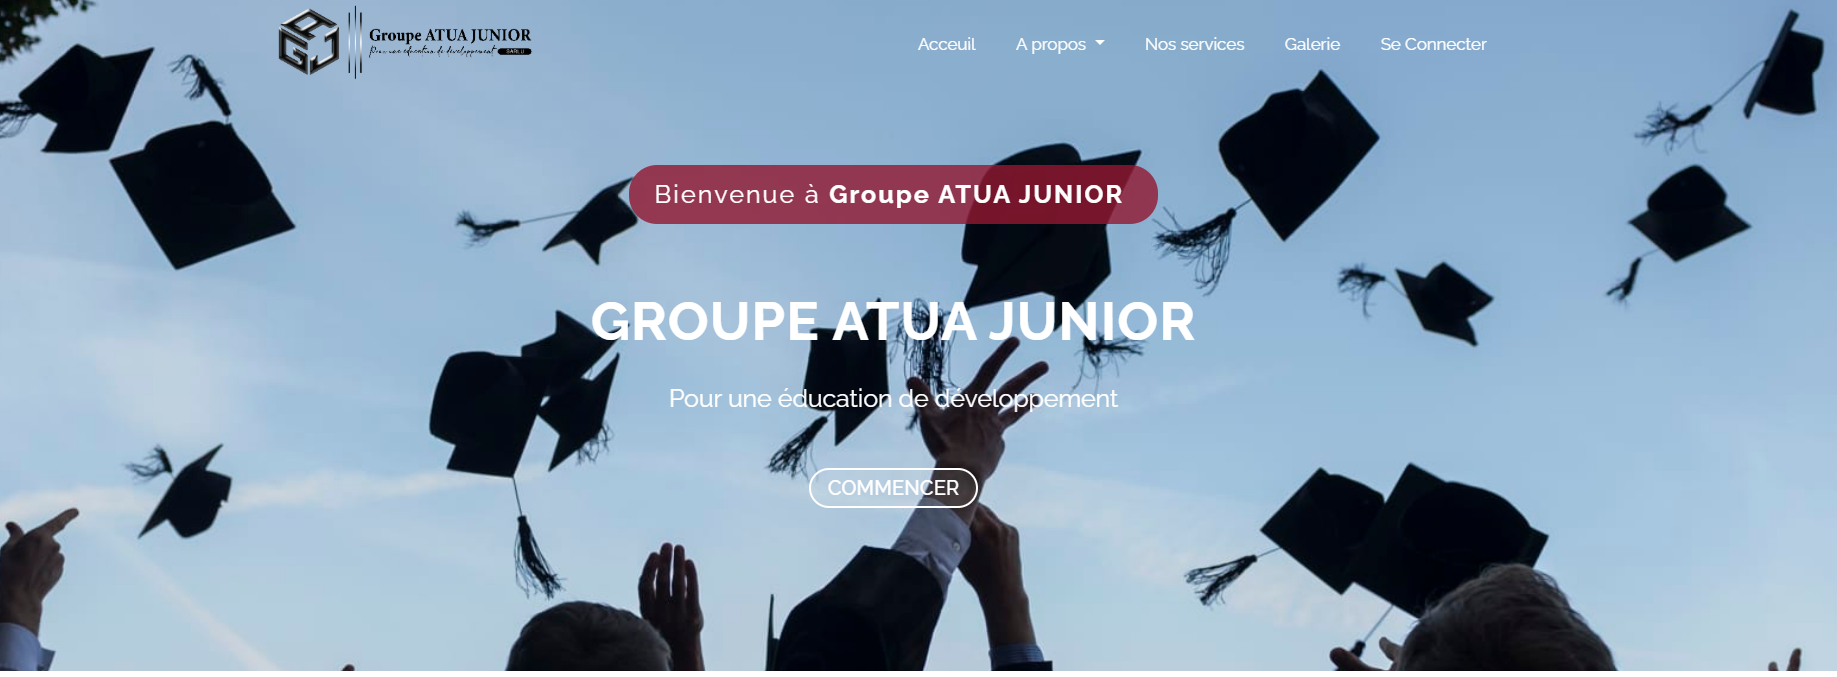1837x677 pixels.
Task: Click the Groupe ATUA JUNIOR header logo text
Action: tap(450, 35)
